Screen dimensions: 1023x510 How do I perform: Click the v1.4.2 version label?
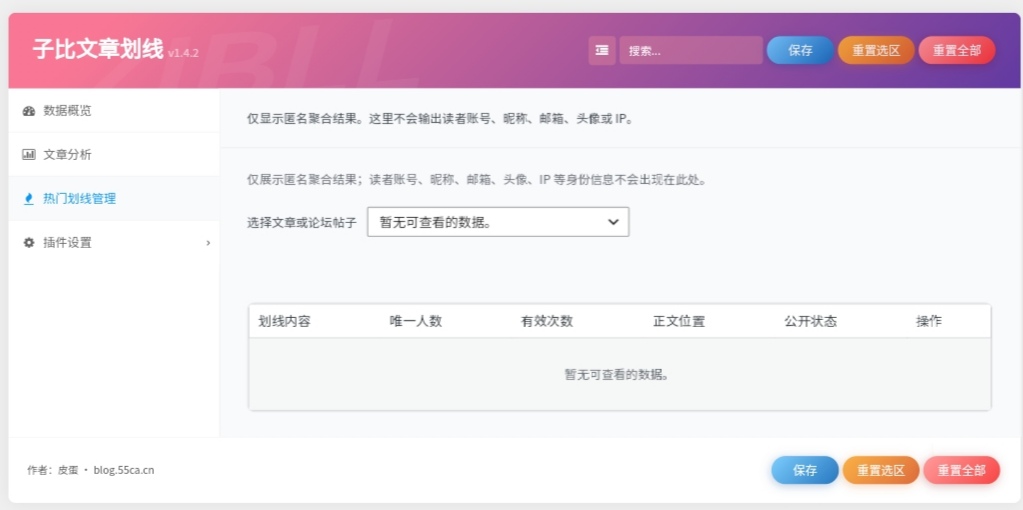[183, 53]
